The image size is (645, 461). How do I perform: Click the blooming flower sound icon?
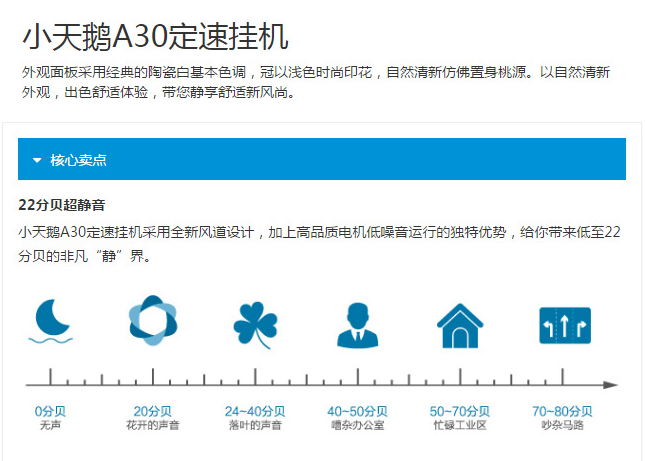pyautogui.click(x=153, y=321)
